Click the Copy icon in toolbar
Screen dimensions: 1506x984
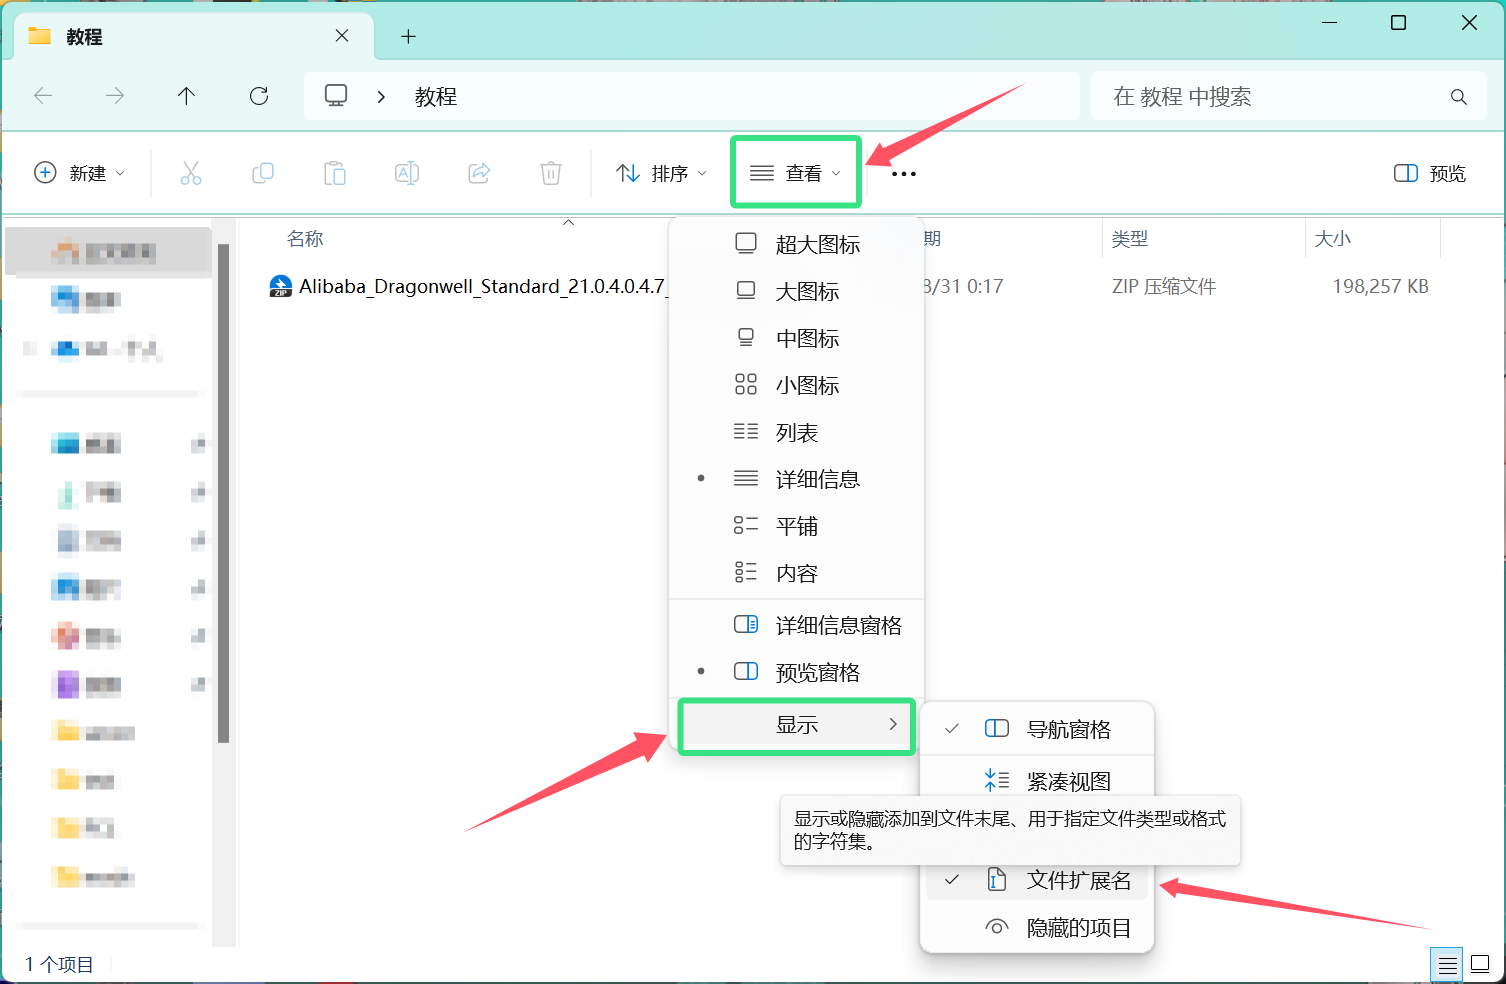(263, 173)
